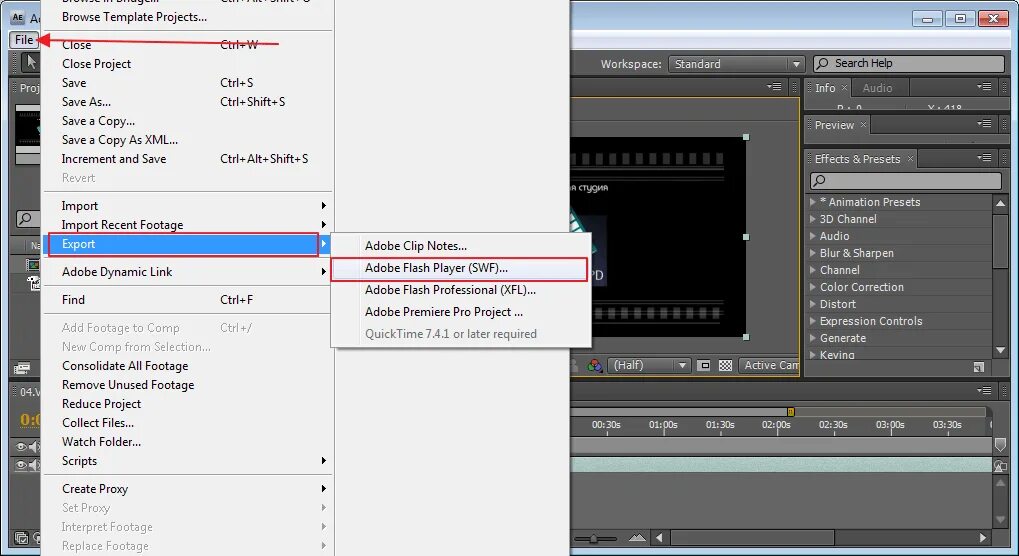Choose Collect Files from File menu

188,423
